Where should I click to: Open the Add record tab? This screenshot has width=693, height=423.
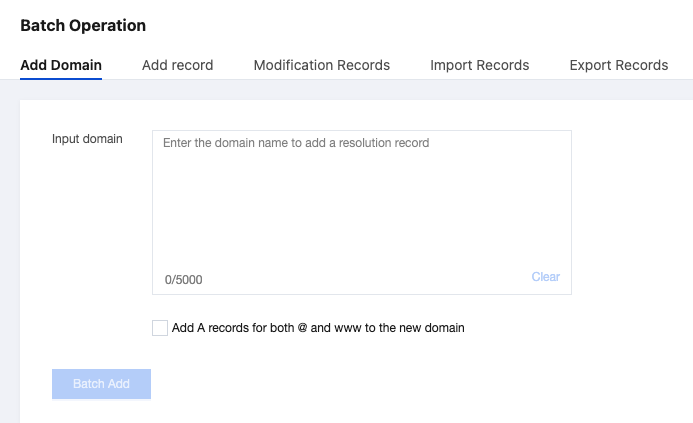[177, 65]
